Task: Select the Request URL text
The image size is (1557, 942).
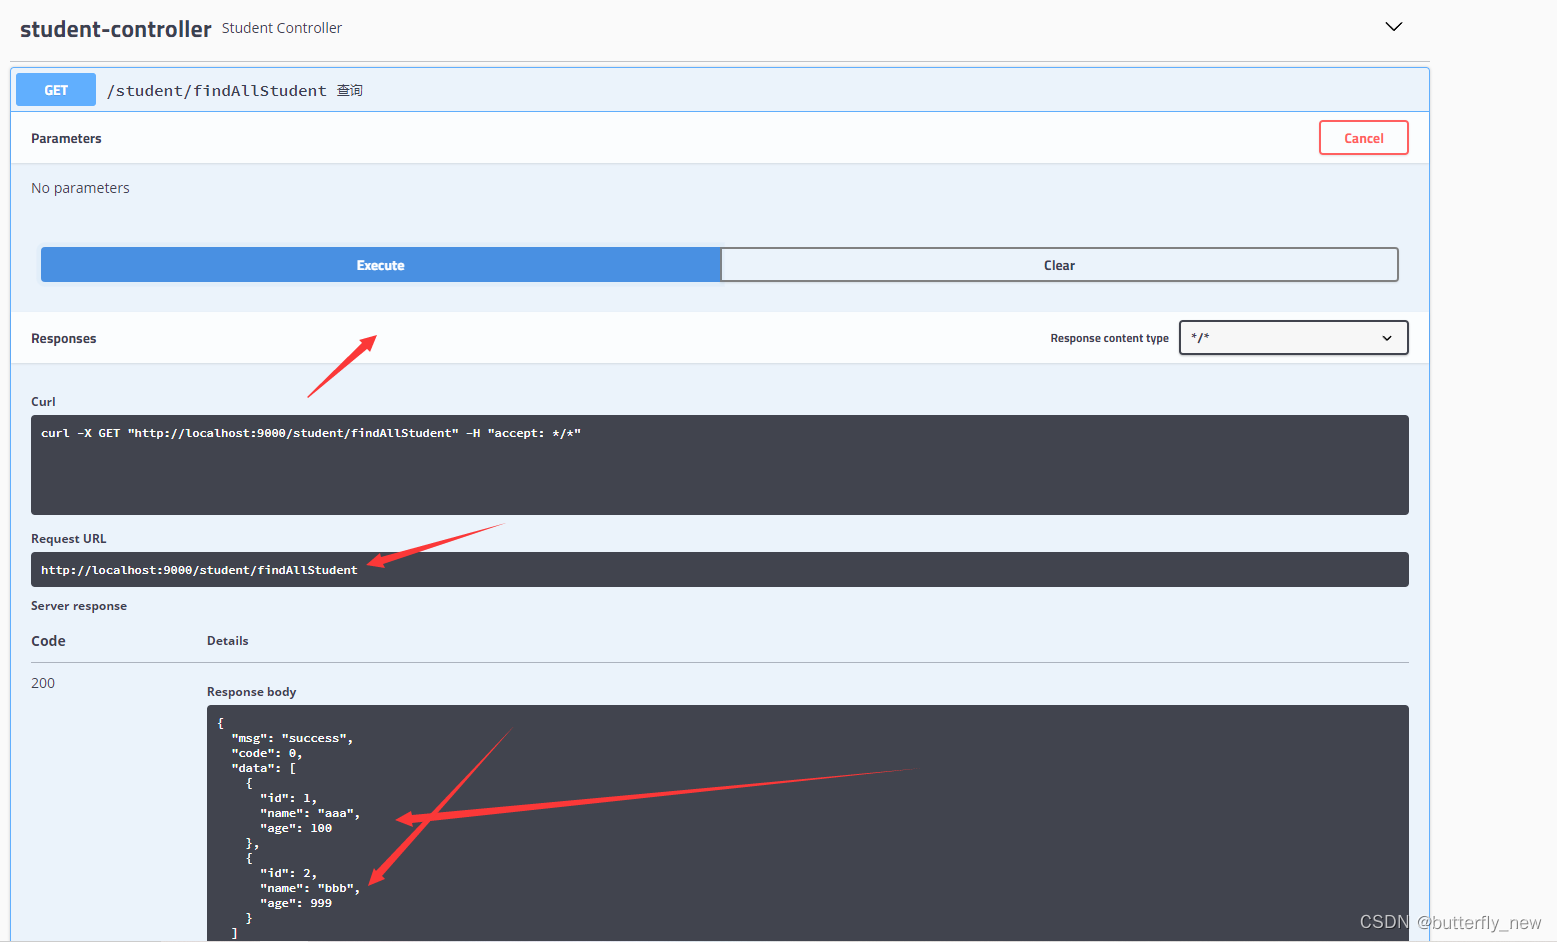Action: click(199, 570)
